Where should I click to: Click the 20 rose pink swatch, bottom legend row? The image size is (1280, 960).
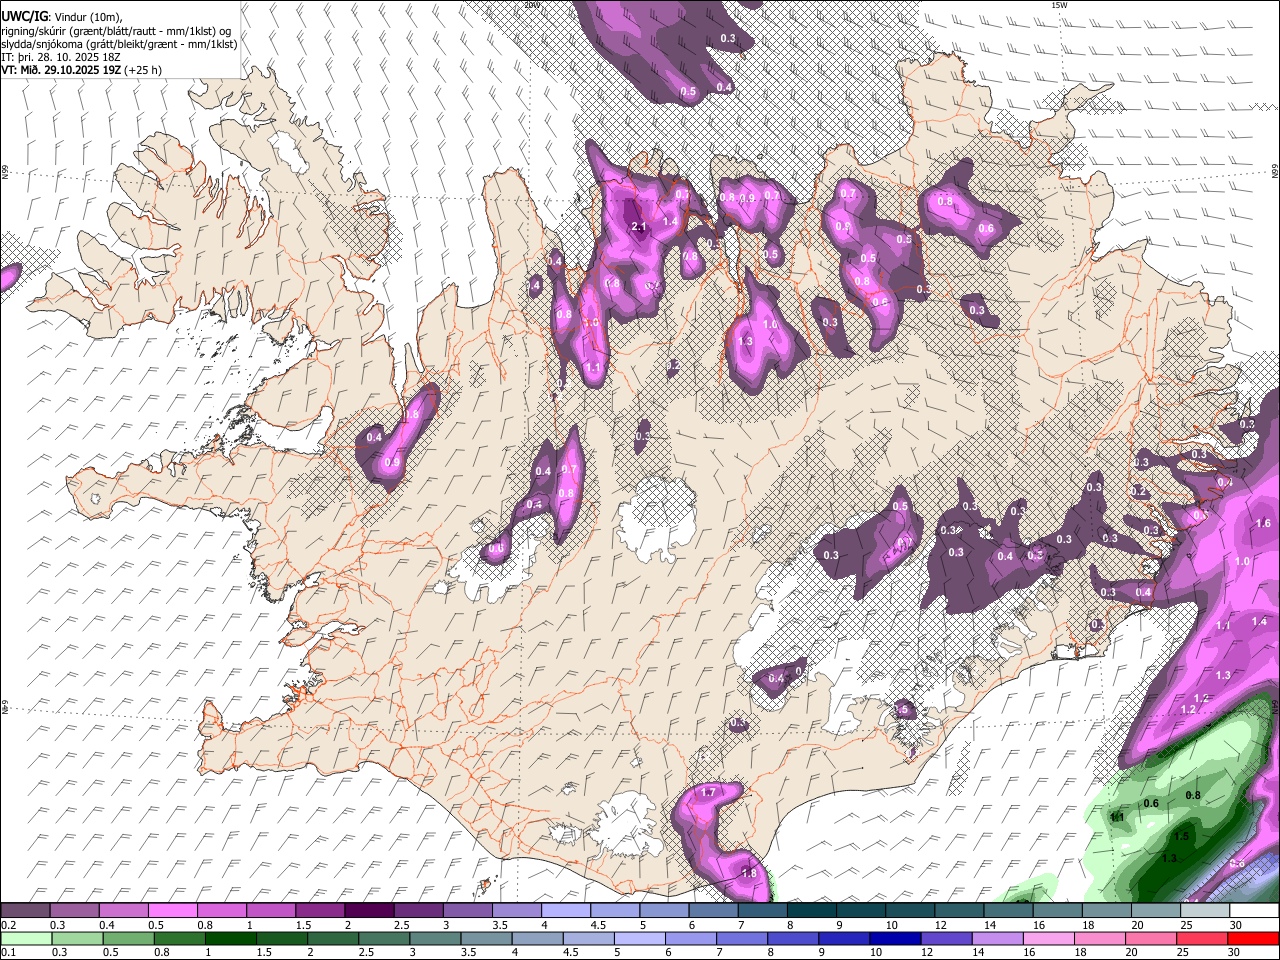1150,938
